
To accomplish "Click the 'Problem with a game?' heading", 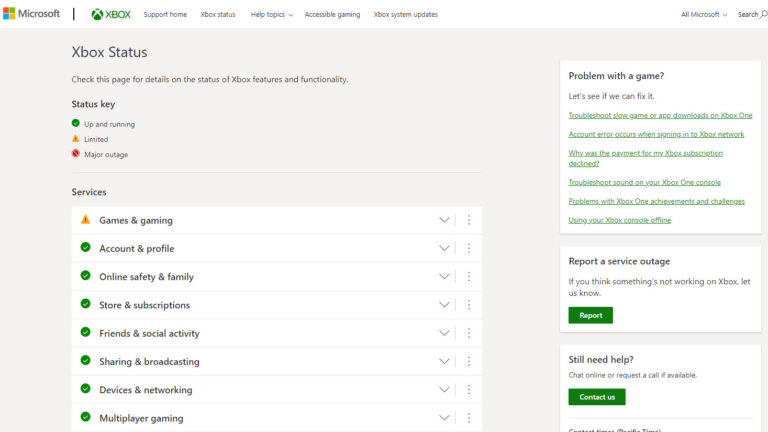I will [x=616, y=76].
